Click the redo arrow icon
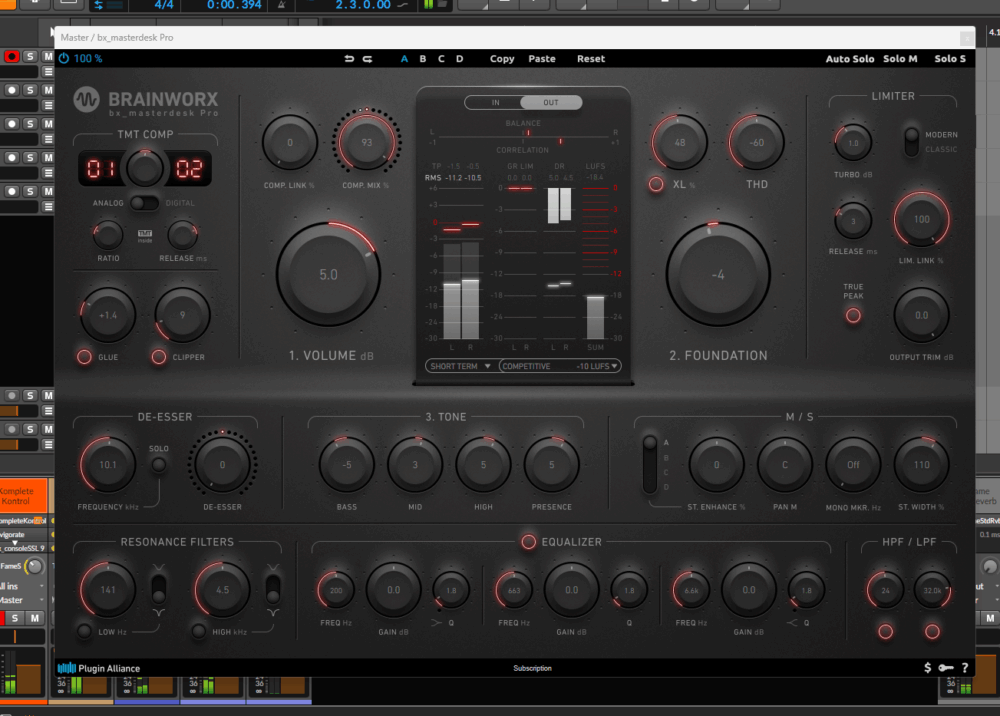The image size is (1000, 716). point(367,59)
